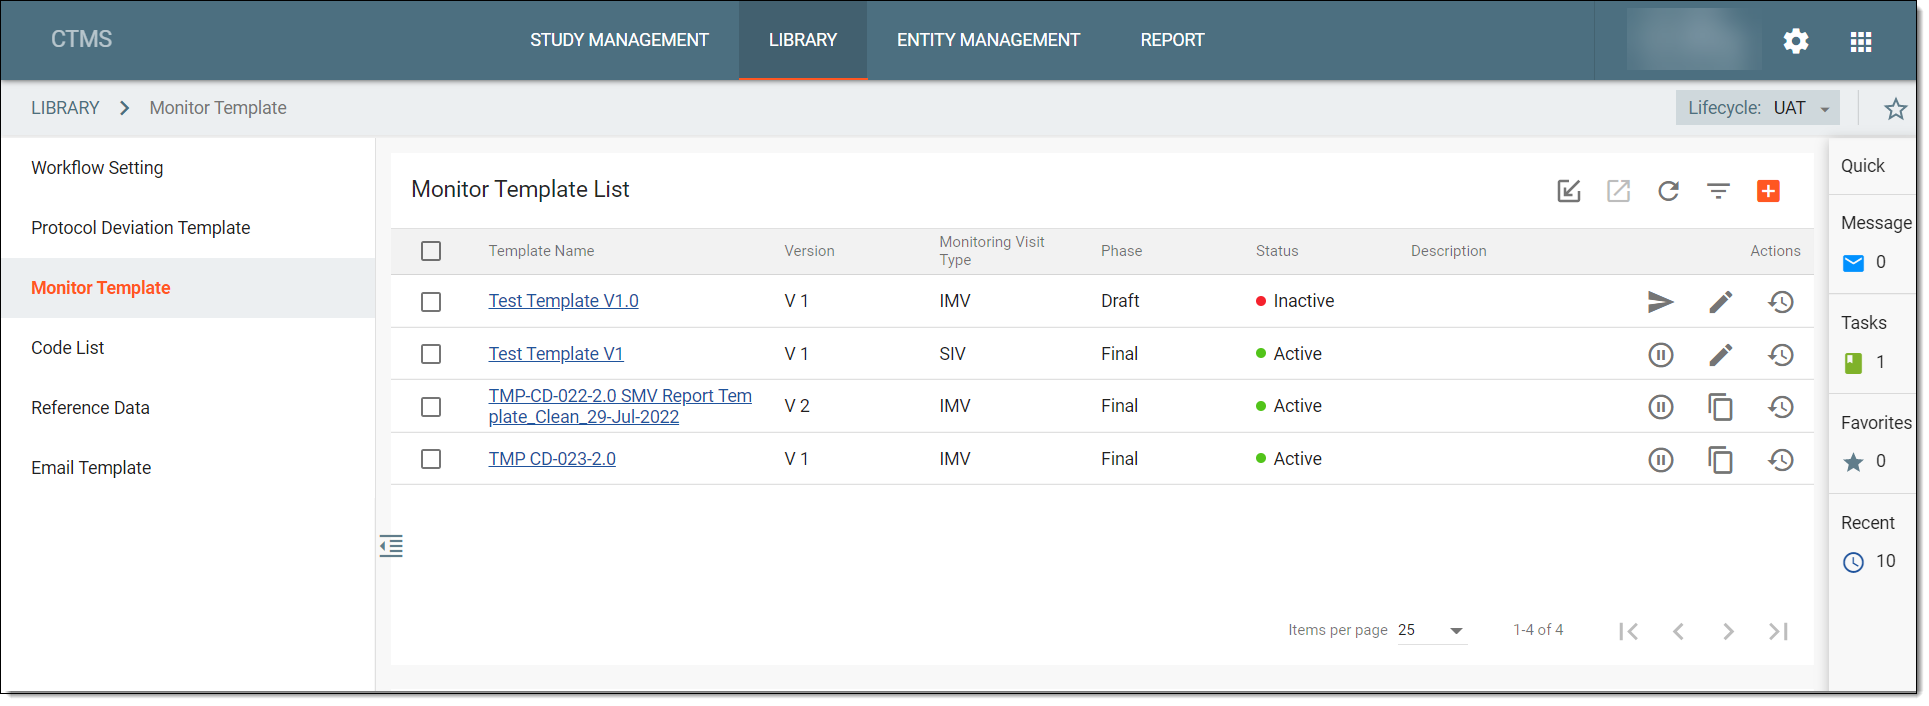View history of TMP CD-023-2.0 template

(1781, 460)
